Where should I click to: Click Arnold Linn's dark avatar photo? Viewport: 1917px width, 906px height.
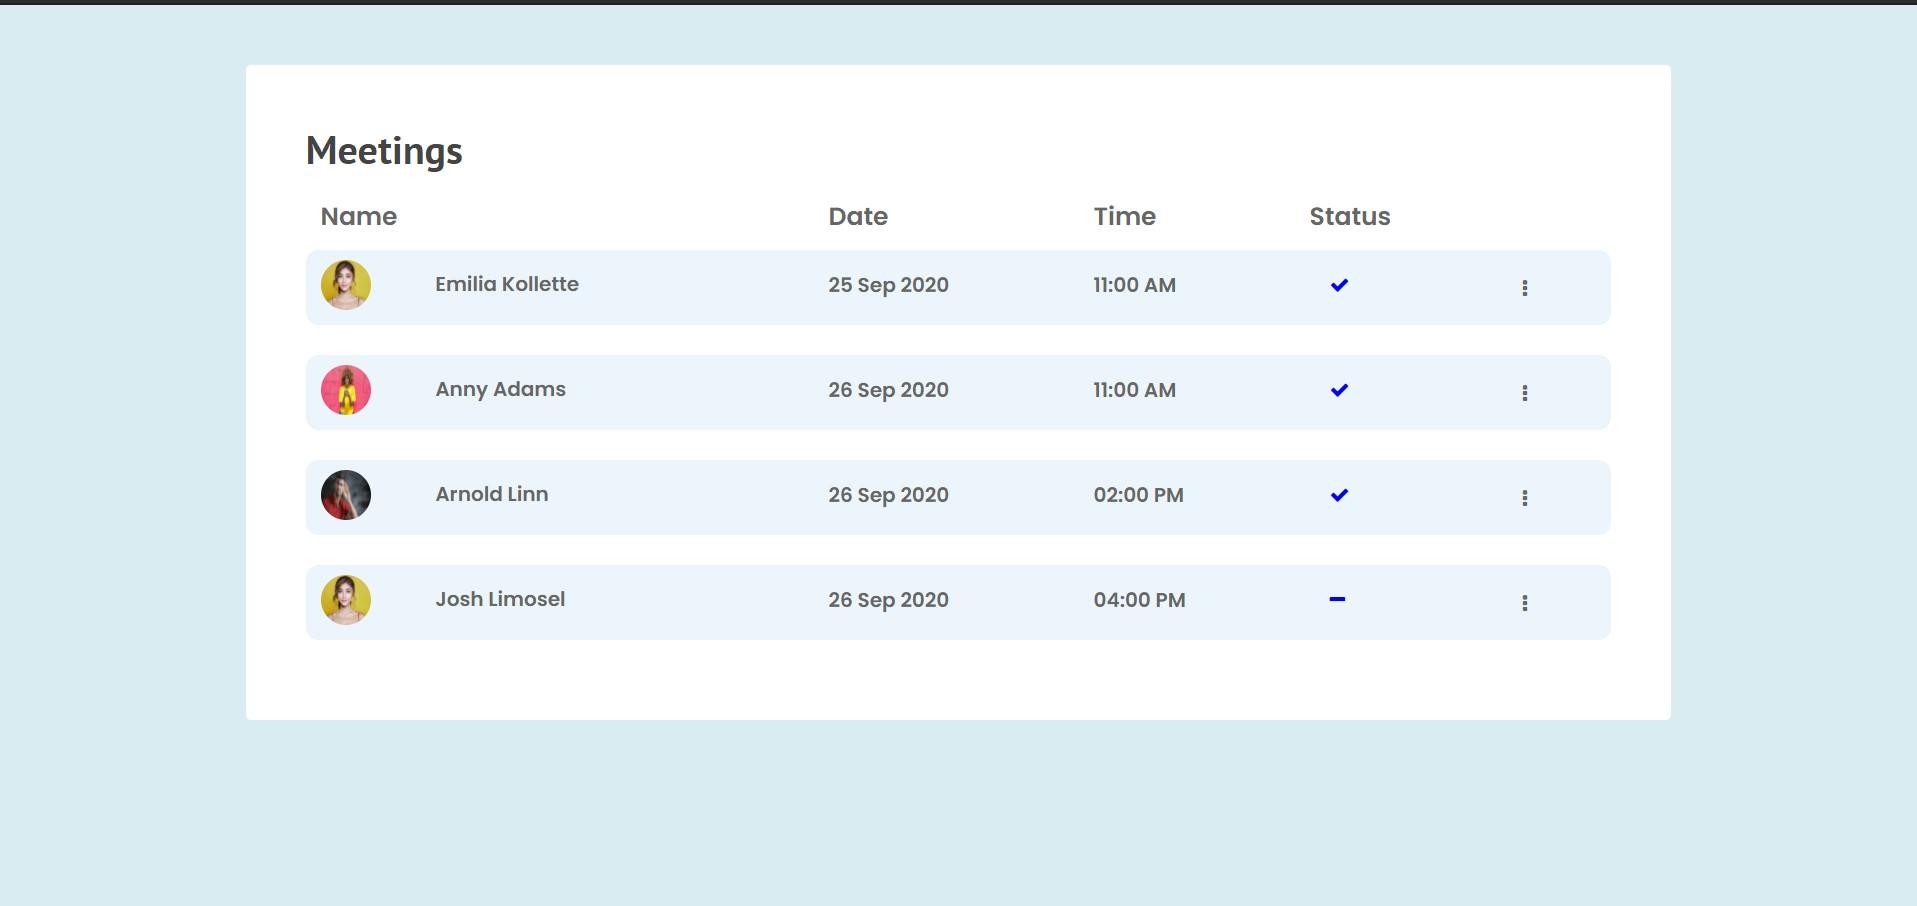click(x=346, y=495)
